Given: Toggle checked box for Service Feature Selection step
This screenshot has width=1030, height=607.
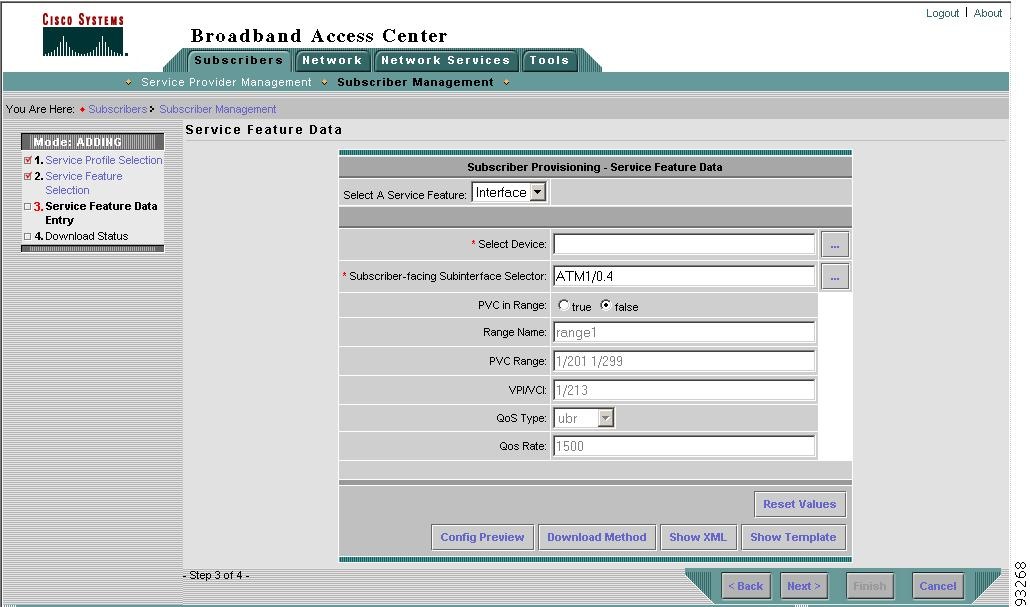Looking at the screenshot, I should [28, 176].
